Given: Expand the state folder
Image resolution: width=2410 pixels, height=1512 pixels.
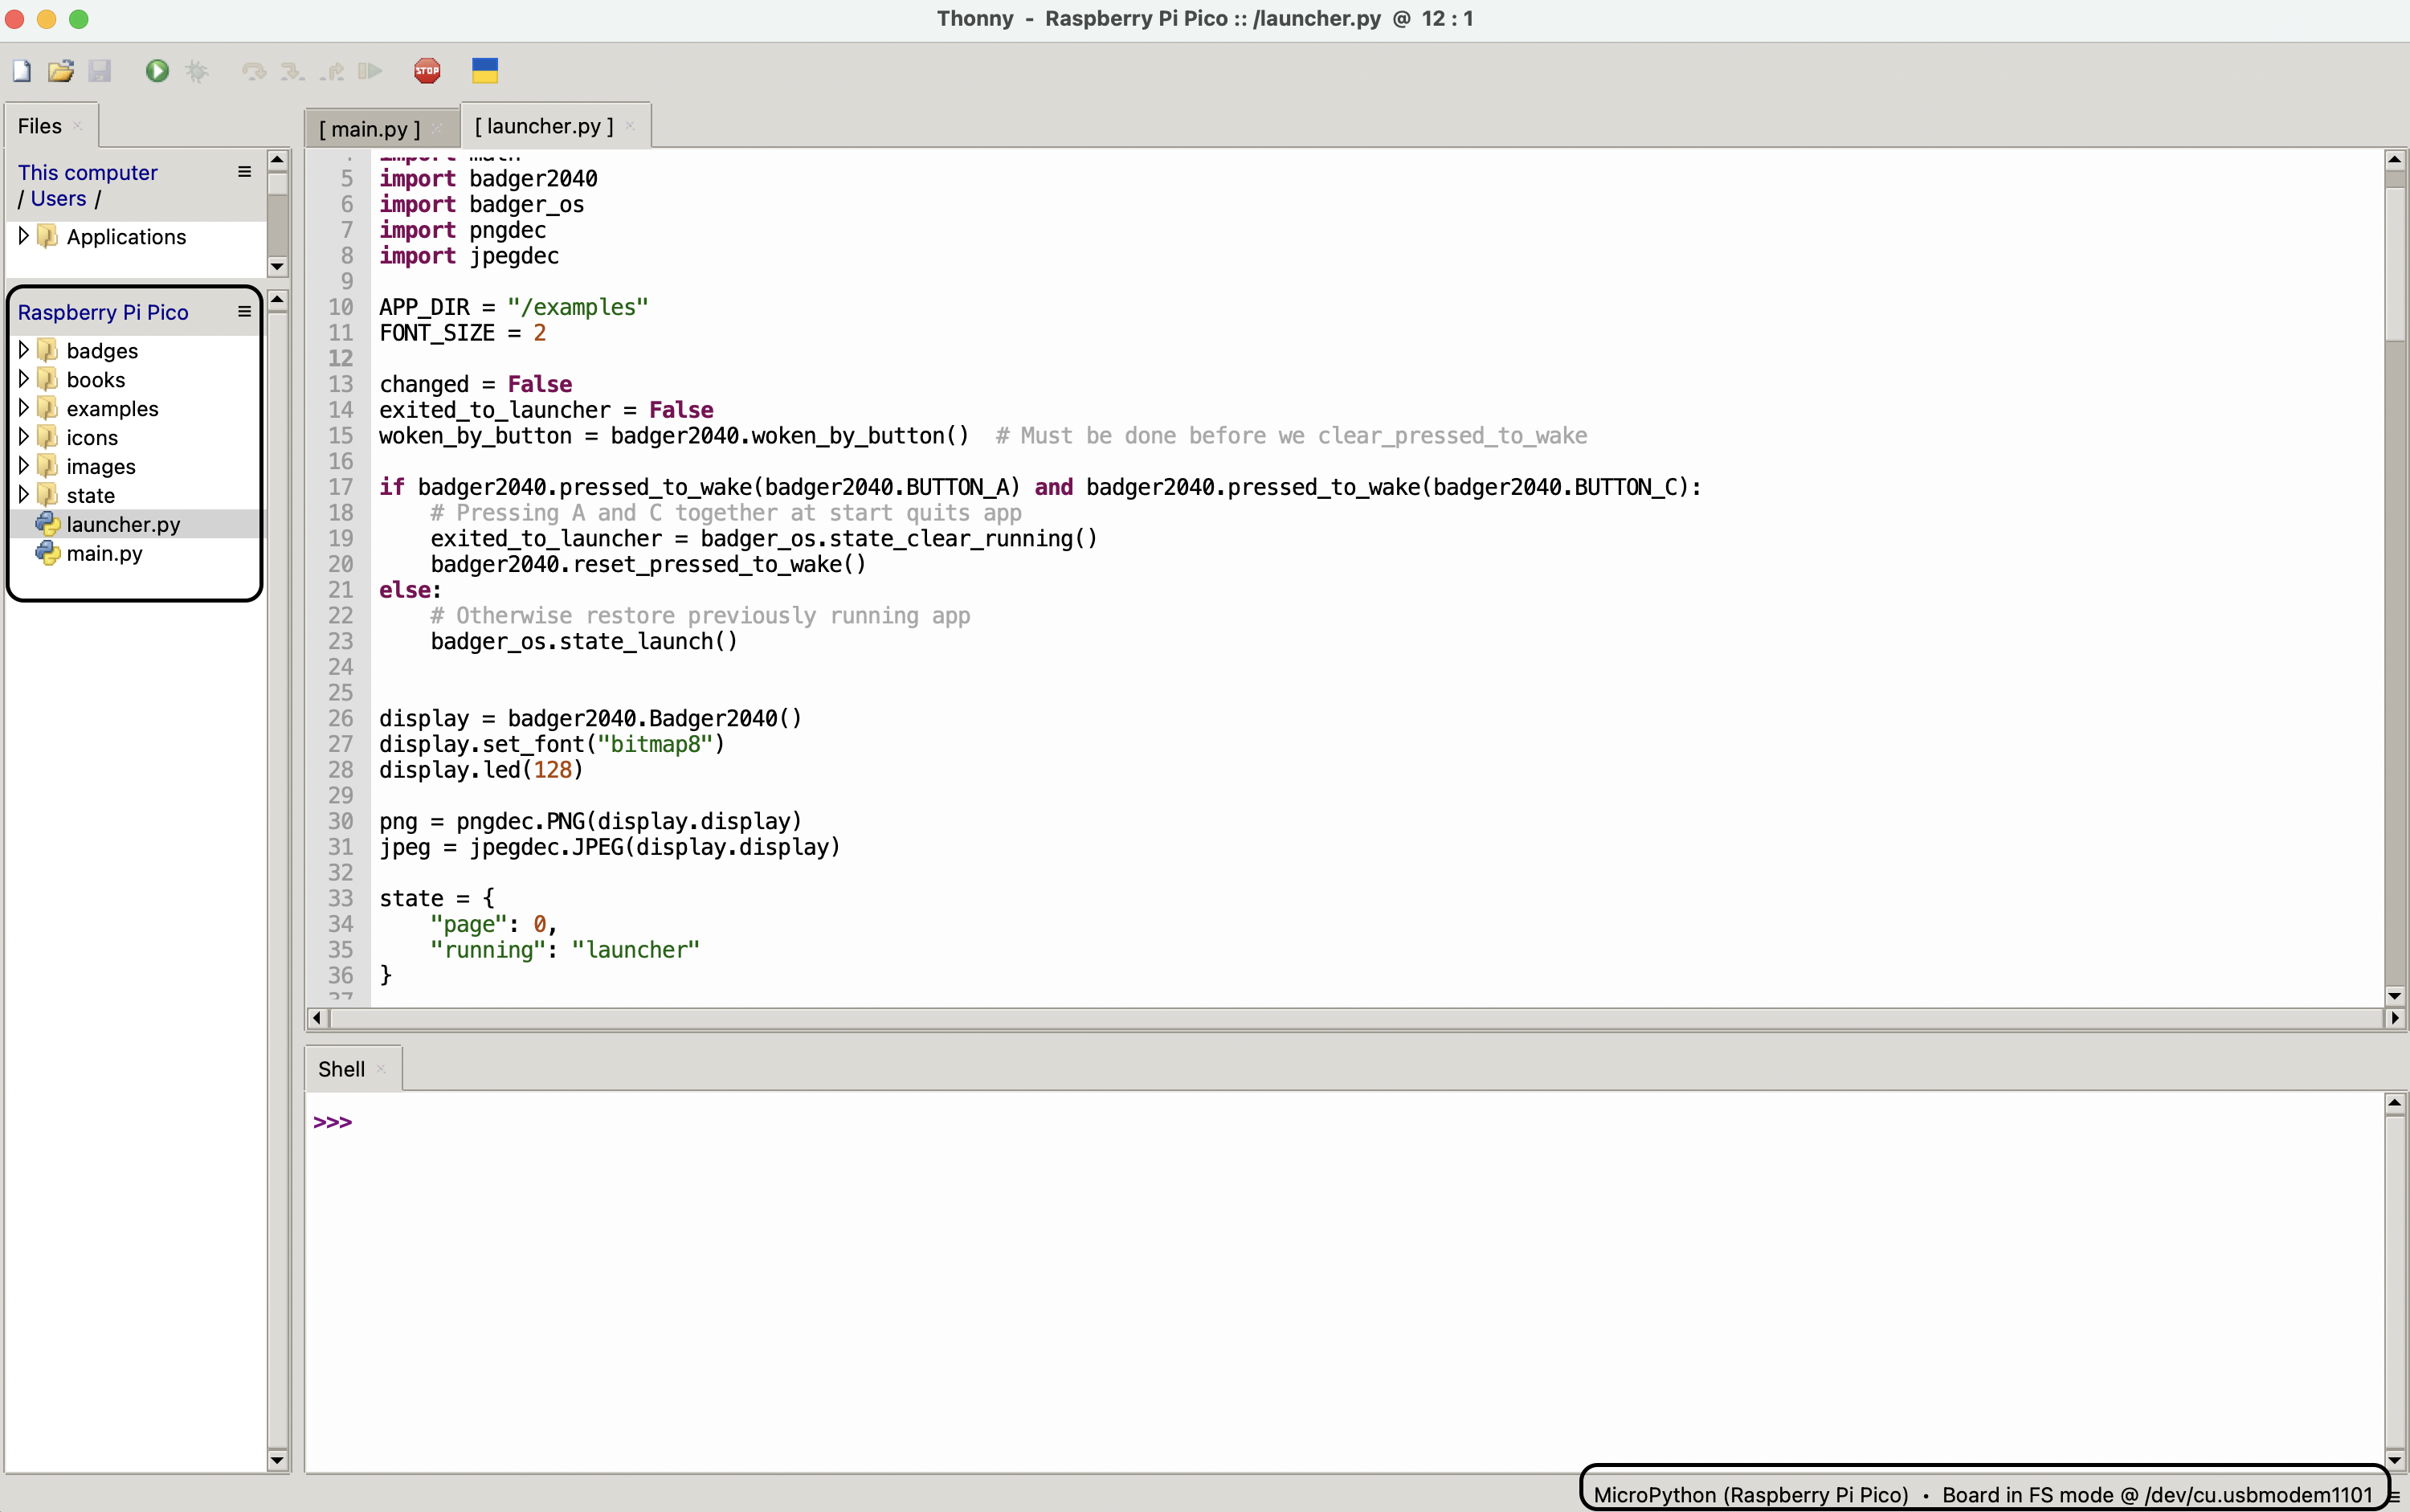Looking at the screenshot, I should coord(24,495).
